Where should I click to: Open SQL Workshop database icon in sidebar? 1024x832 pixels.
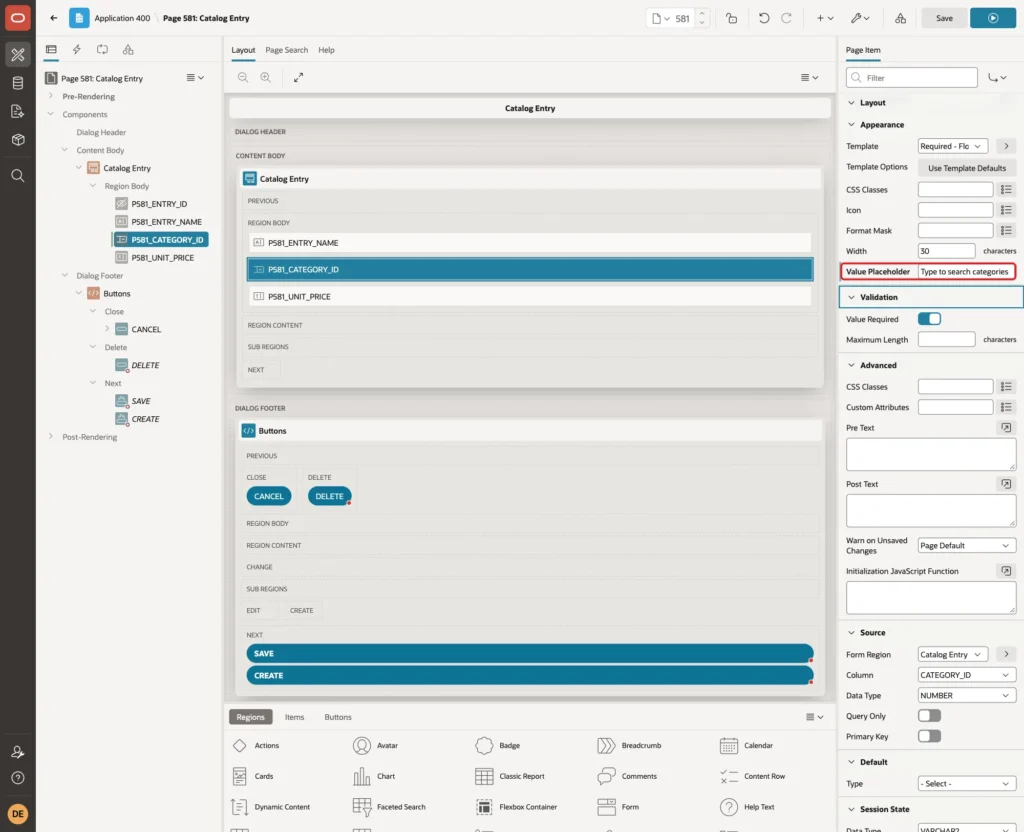pos(18,83)
